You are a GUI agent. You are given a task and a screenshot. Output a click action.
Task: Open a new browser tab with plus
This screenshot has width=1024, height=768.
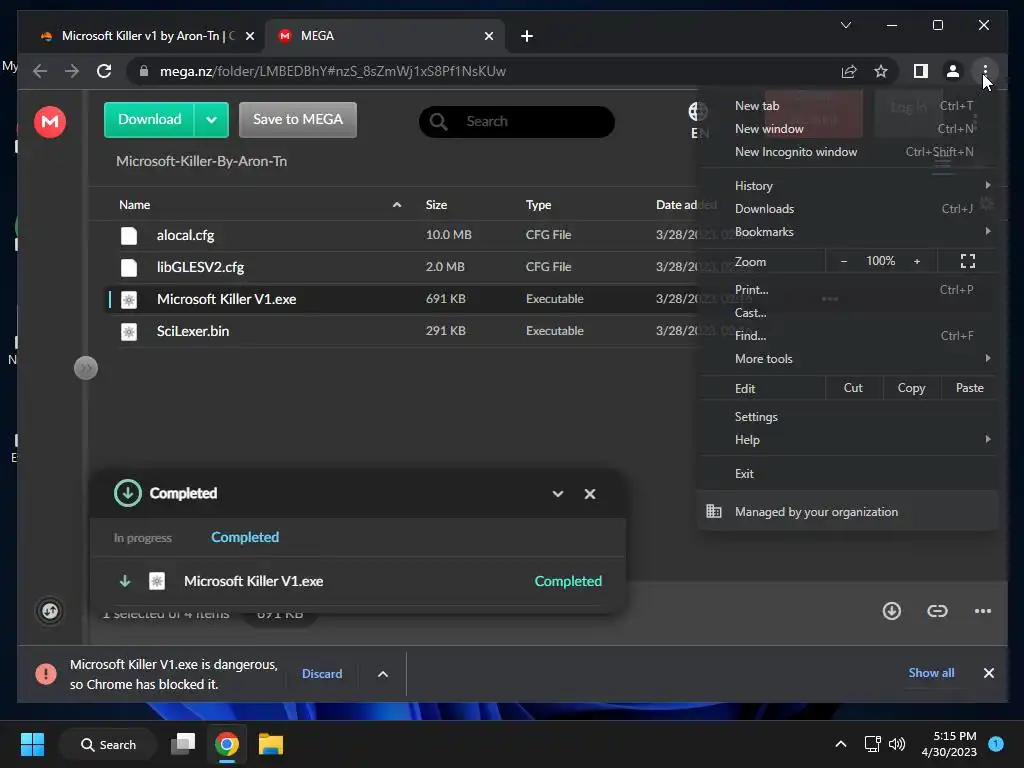tap(527, 36)
